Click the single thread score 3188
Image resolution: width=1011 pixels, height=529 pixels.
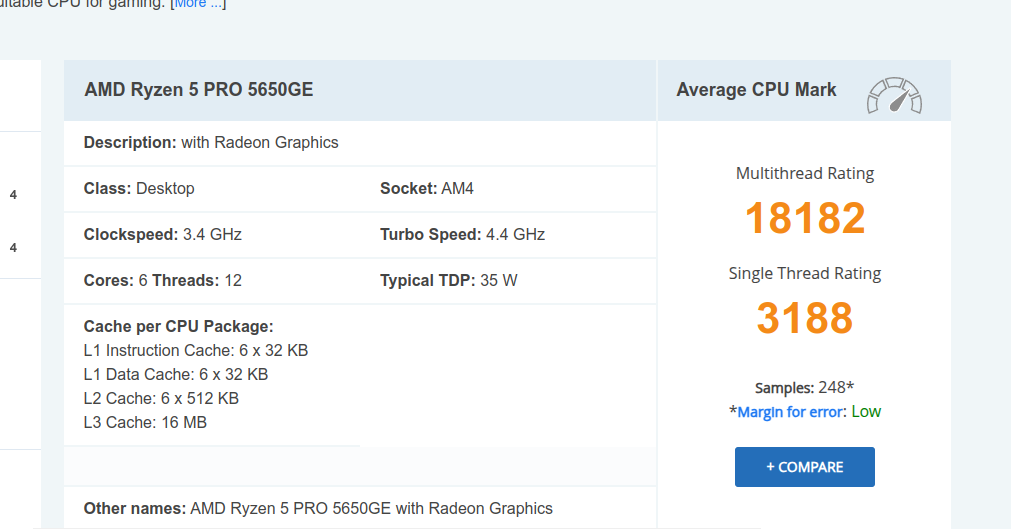(804, 318)
